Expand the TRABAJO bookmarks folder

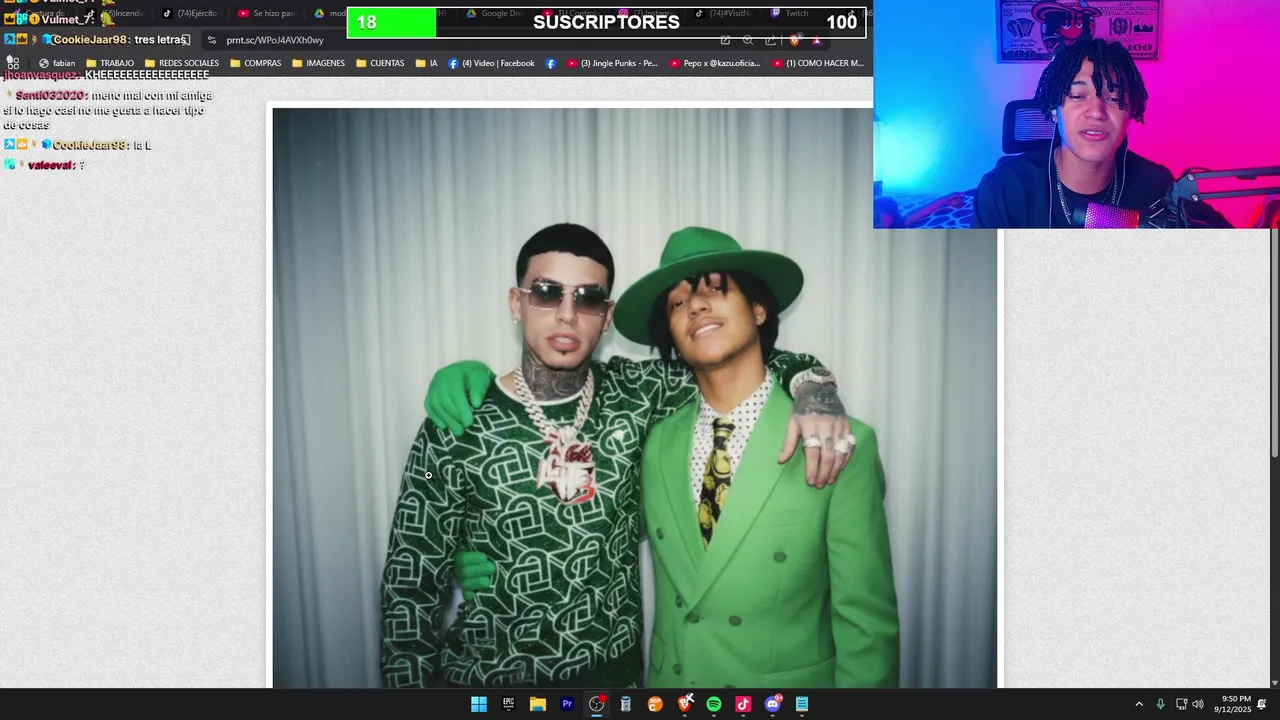[x=110, y=63]
